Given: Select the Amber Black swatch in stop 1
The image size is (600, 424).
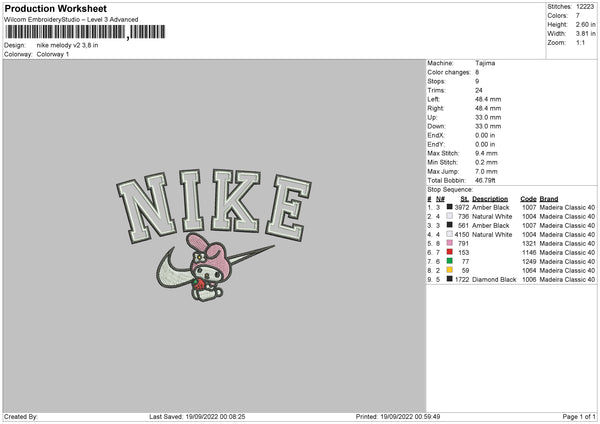Looking at the screenshot, I should pos(450,207).
